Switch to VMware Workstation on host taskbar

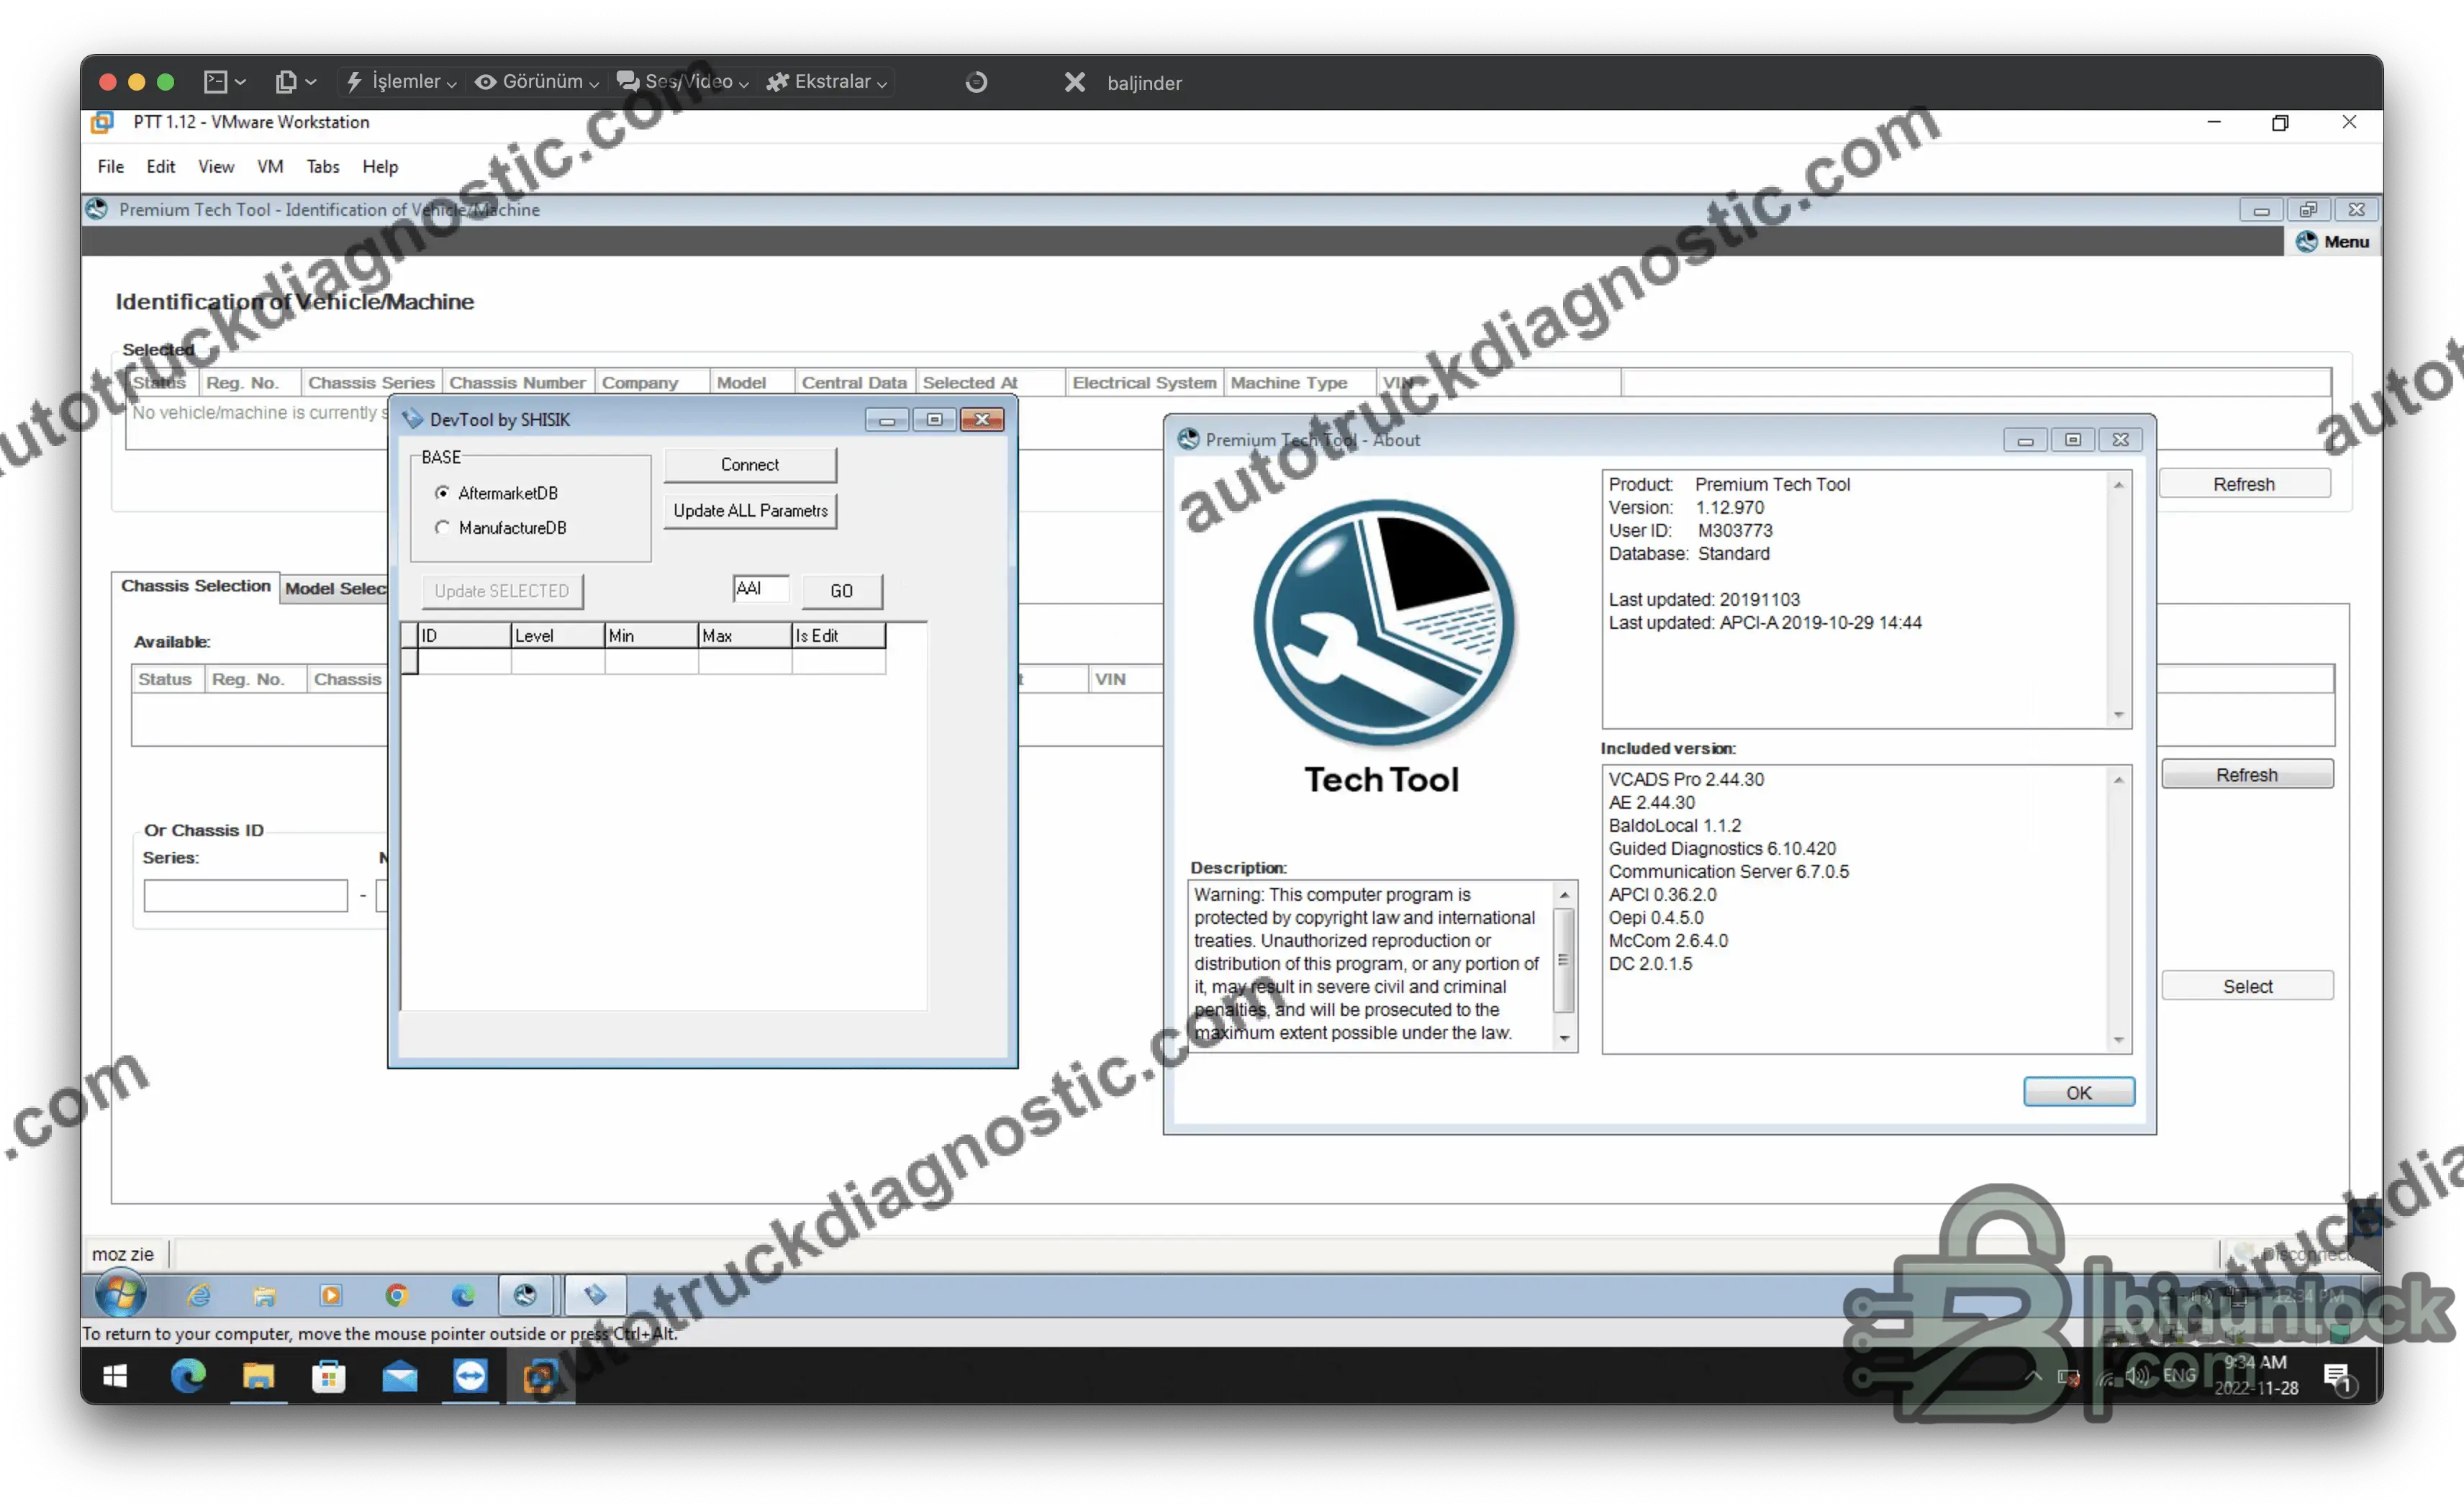point(541,1377)
